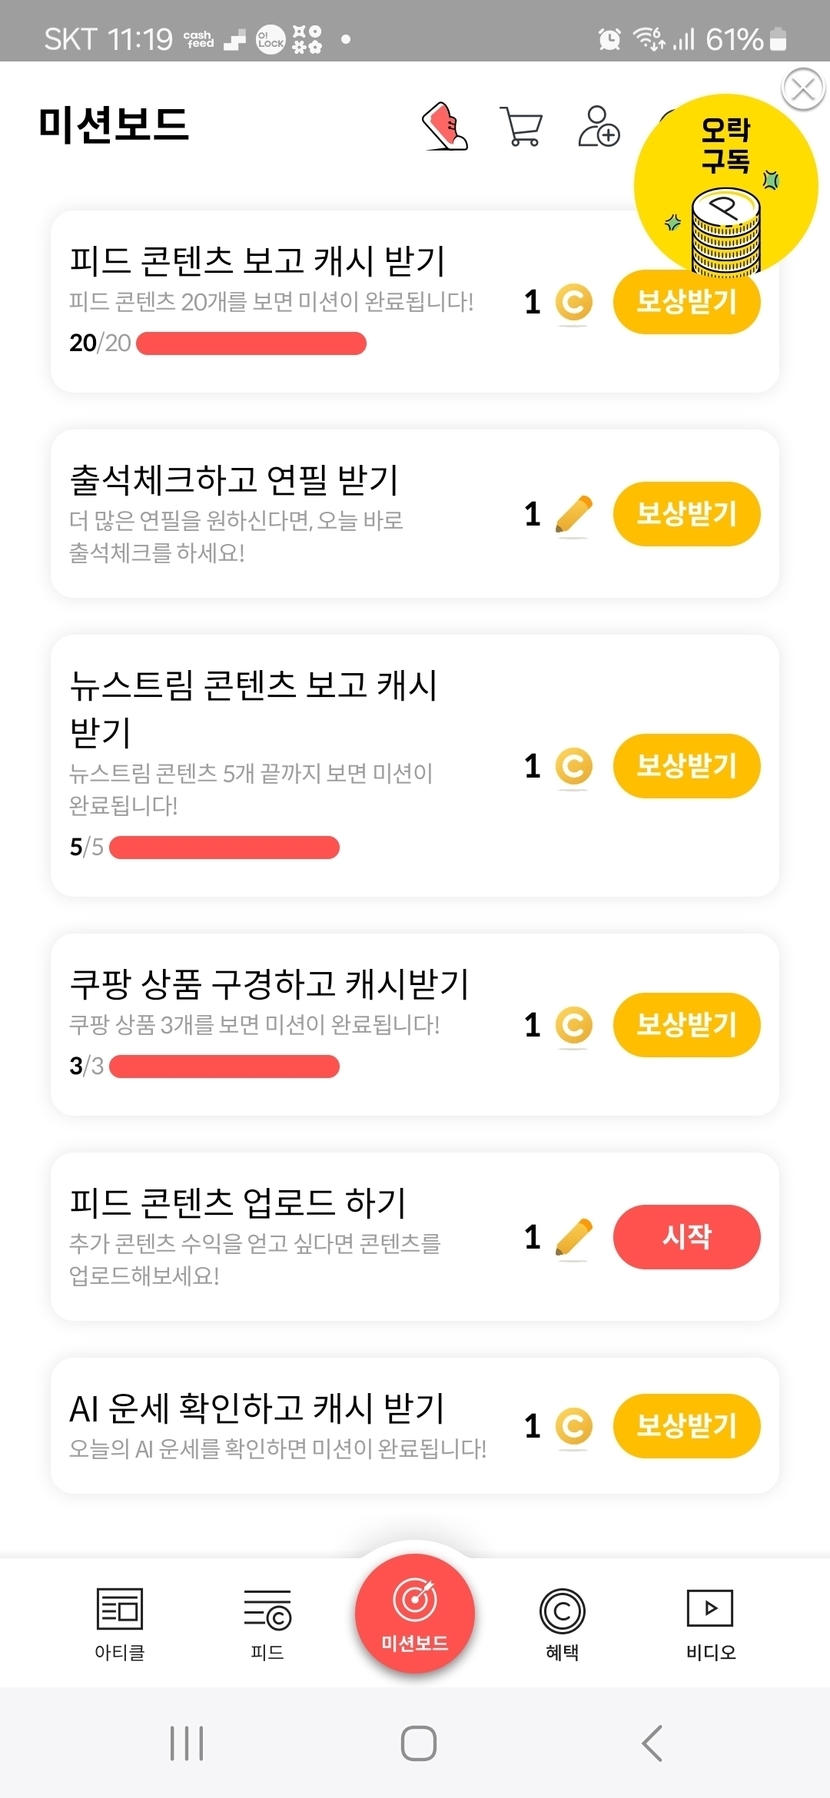This screenshot has width=830, height=1798.
Task: Claim the 출석체크 pencil reward
Action: click(x=686, y=514)
